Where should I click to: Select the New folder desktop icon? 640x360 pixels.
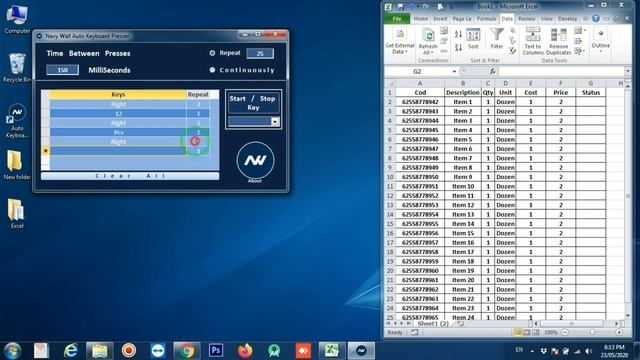[17, 165]
